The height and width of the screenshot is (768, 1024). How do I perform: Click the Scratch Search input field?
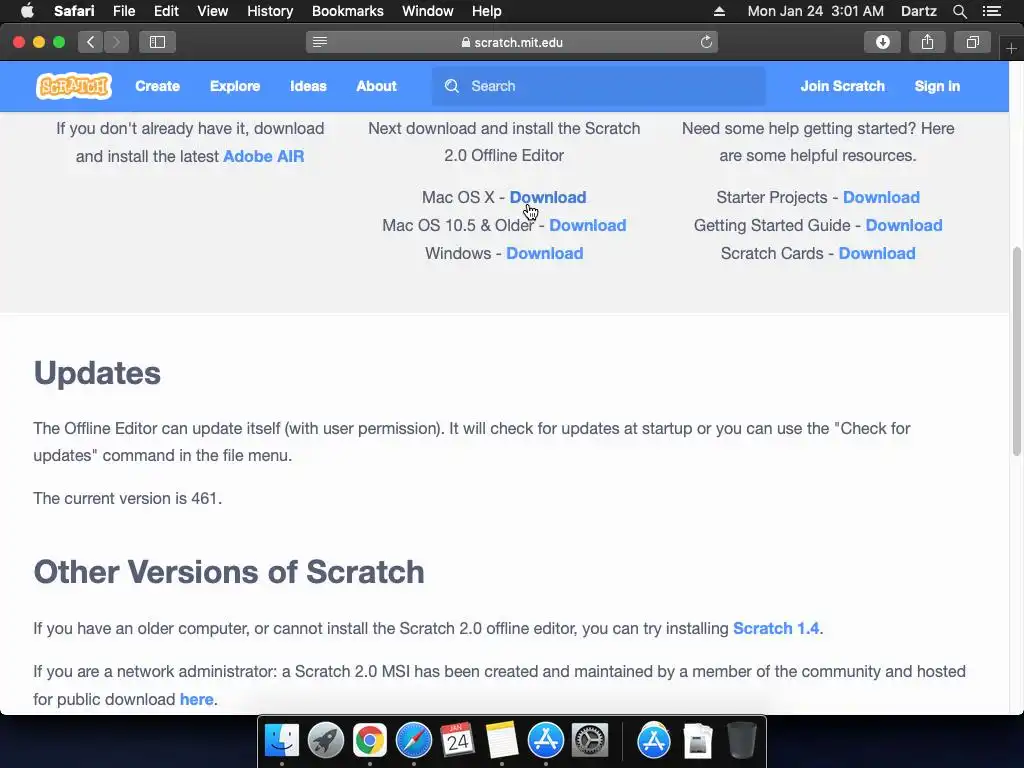pos(598,86)
